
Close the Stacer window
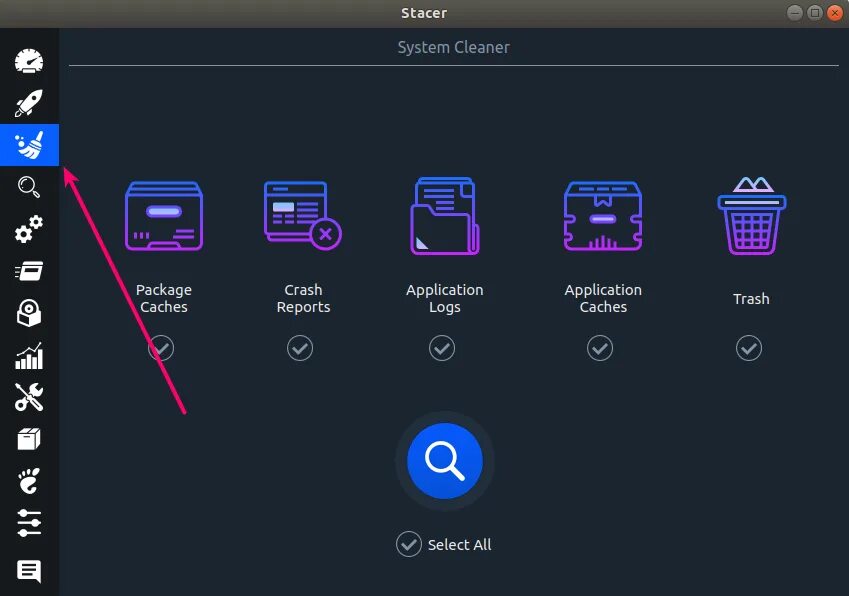835,13
